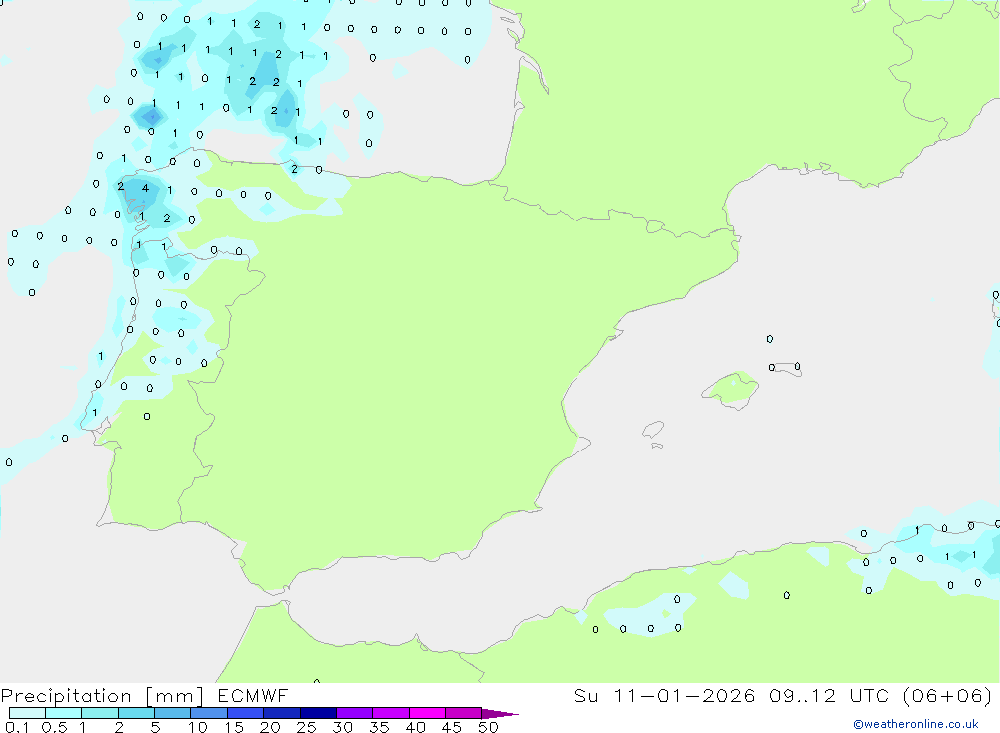
Task: Click the '09..12 UTC' time range text
Action: click(x=829, y=695)
